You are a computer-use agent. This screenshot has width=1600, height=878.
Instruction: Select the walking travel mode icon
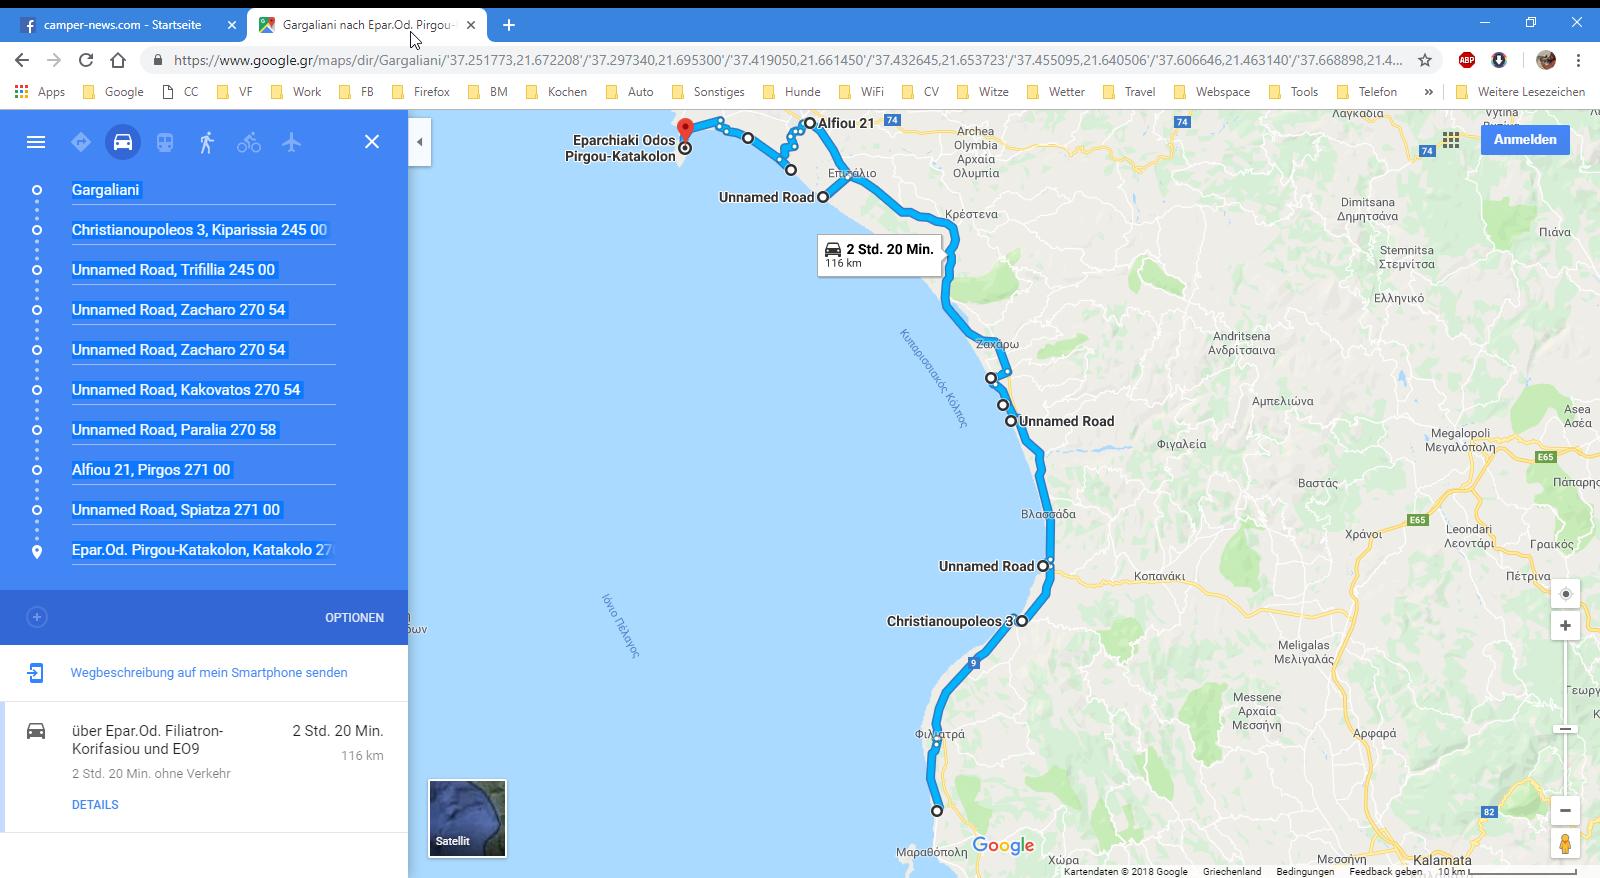coord(207,142)
